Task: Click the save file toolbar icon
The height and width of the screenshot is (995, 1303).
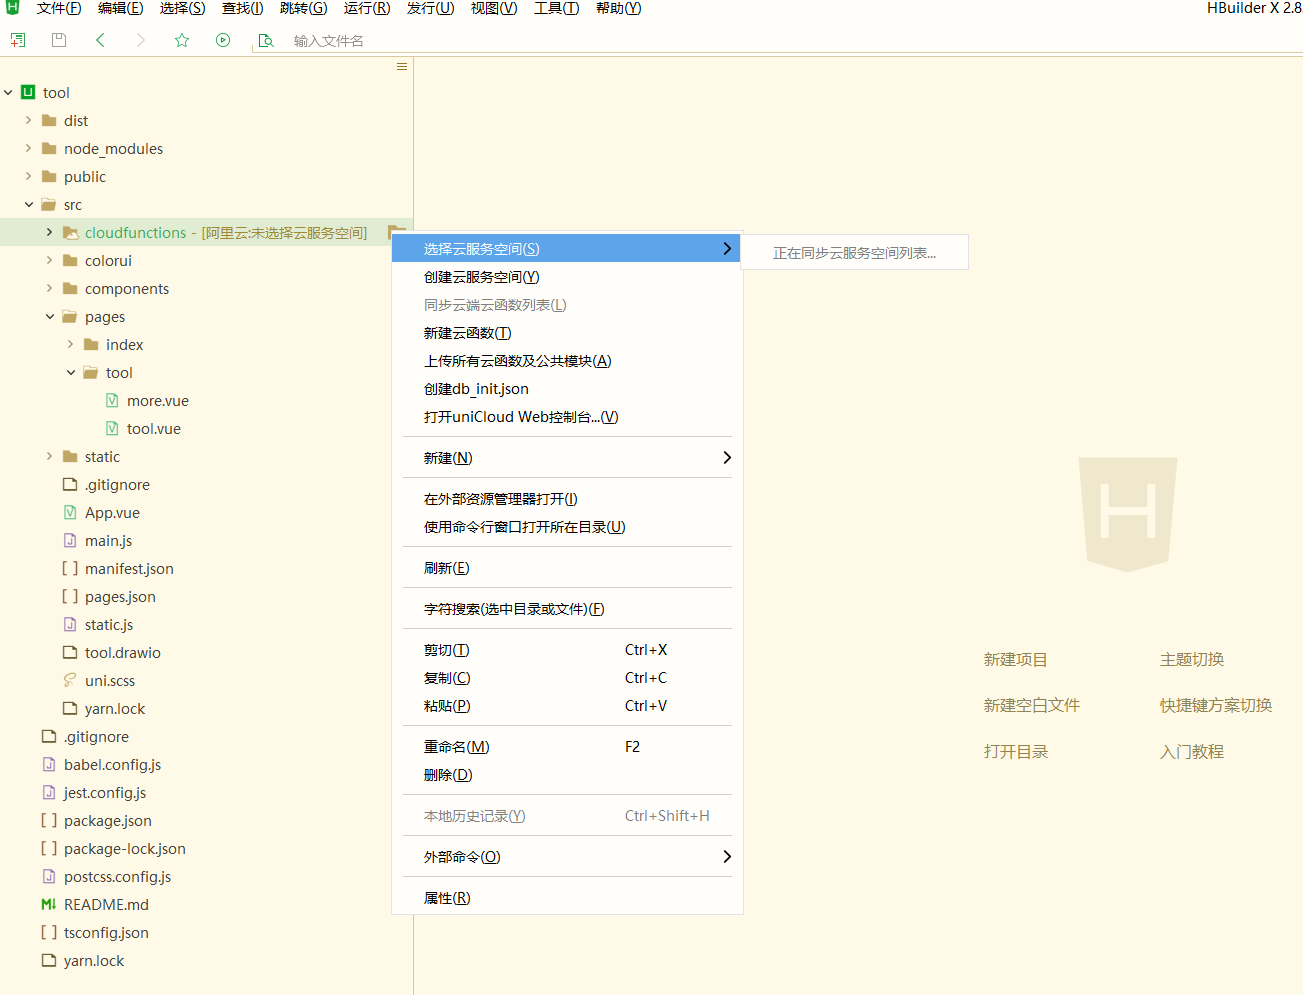Action: tap(59, 40)
